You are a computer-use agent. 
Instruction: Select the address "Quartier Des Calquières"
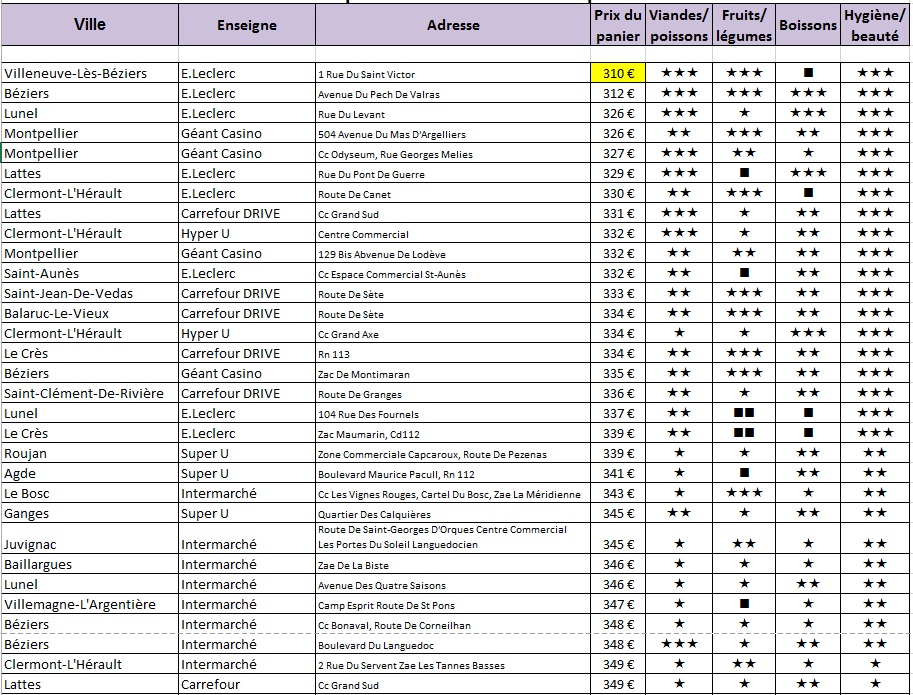(x=374, y=515)
